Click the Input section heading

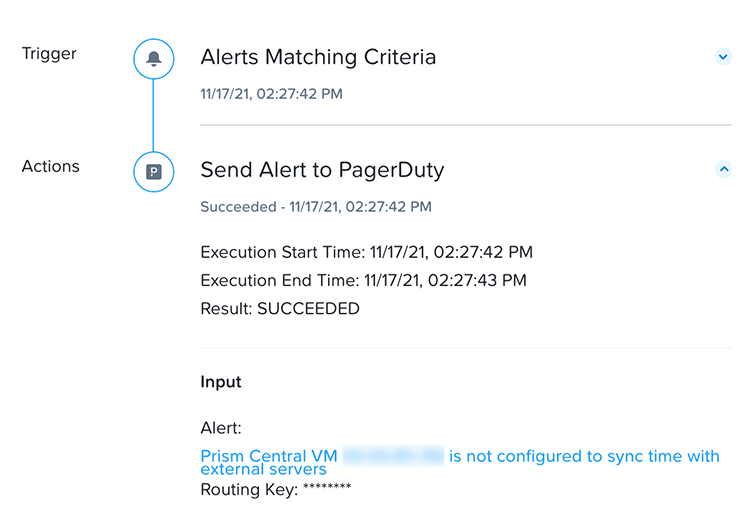click(221, 382)
